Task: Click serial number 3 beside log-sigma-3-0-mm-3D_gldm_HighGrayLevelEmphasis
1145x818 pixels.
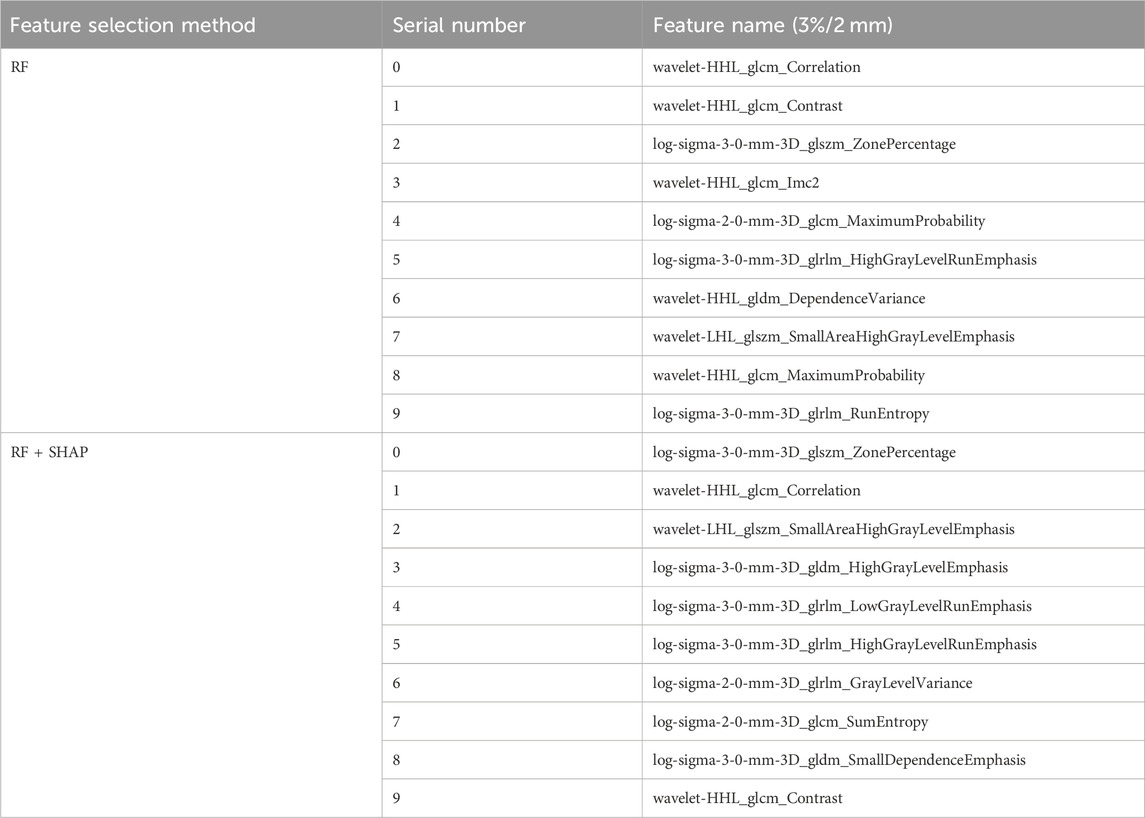Action: click(397, 567)
